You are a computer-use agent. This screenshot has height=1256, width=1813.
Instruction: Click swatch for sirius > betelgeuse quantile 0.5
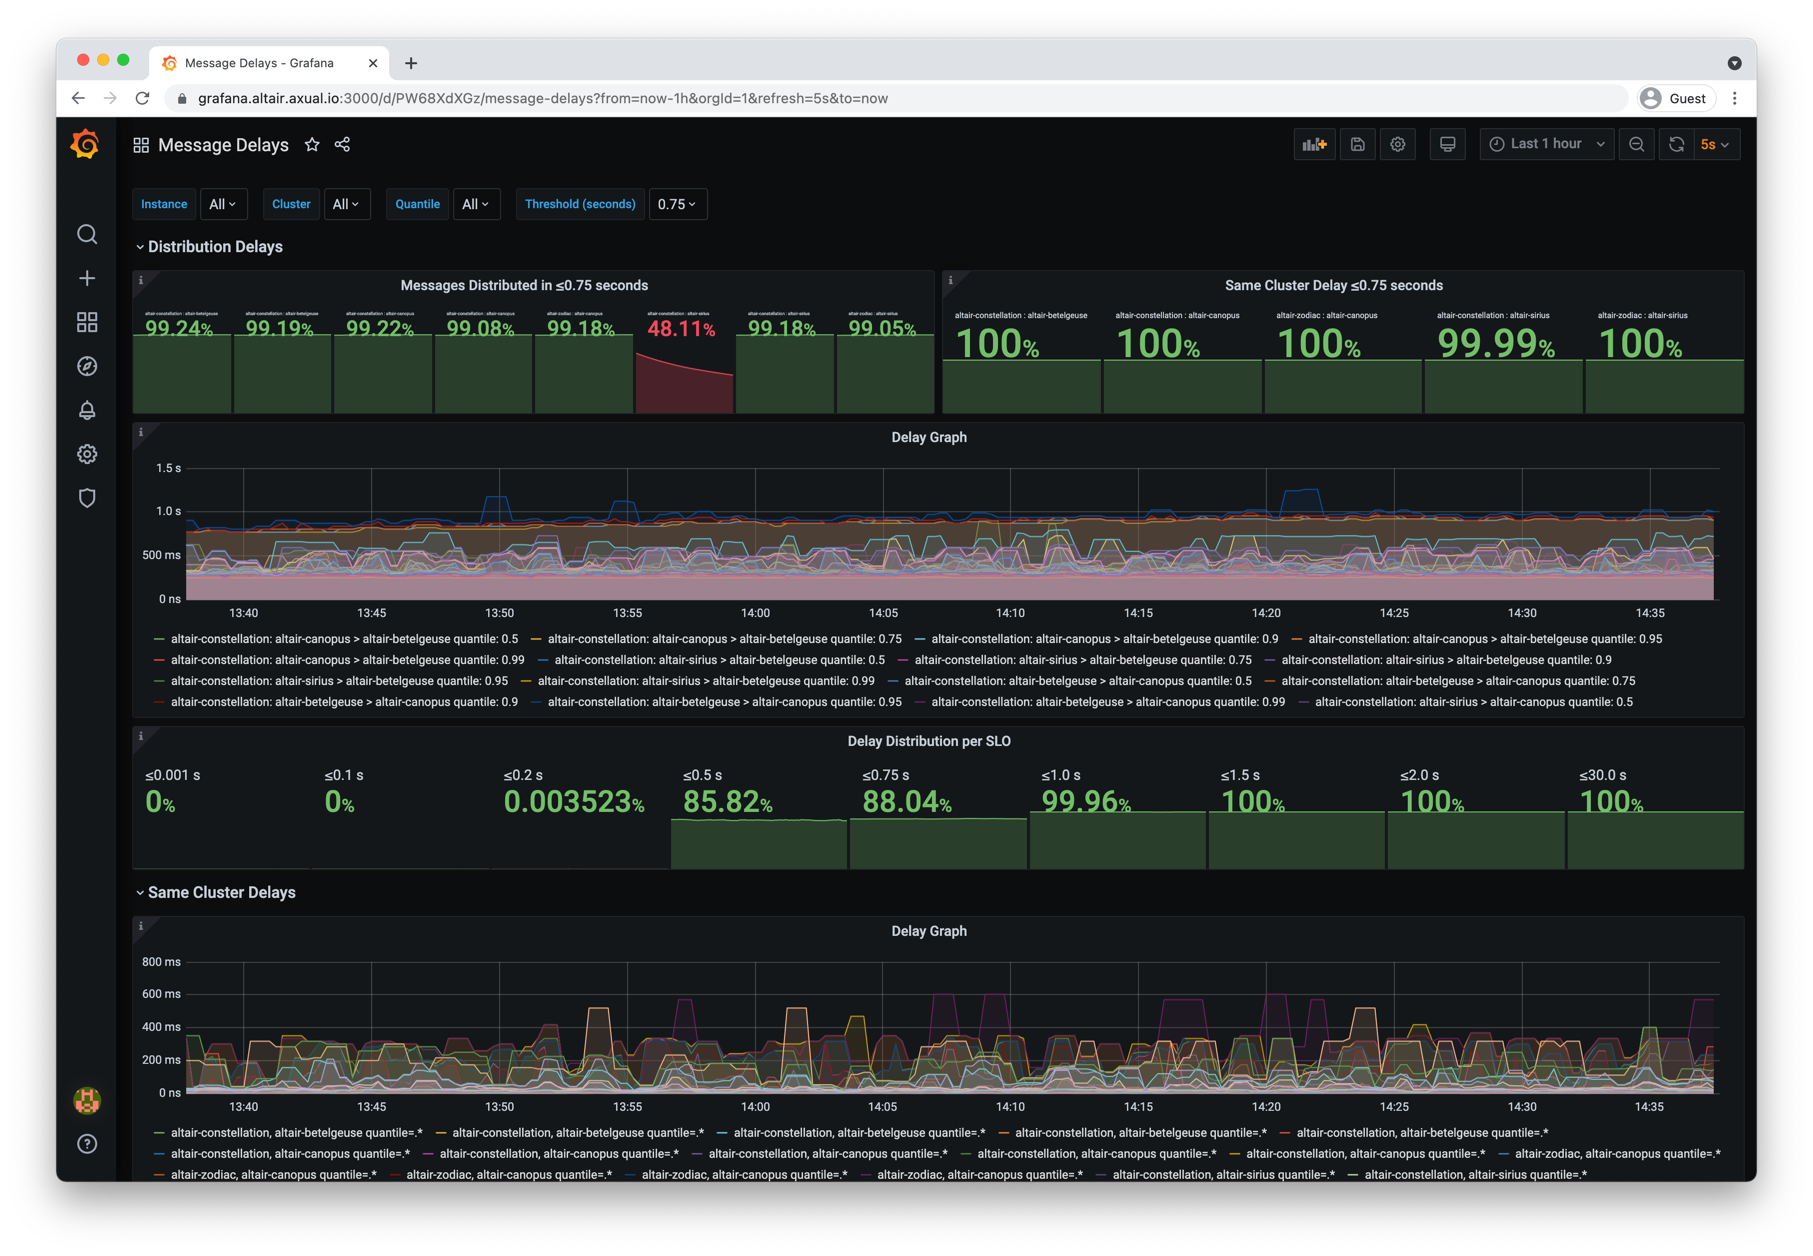point(543,660)
